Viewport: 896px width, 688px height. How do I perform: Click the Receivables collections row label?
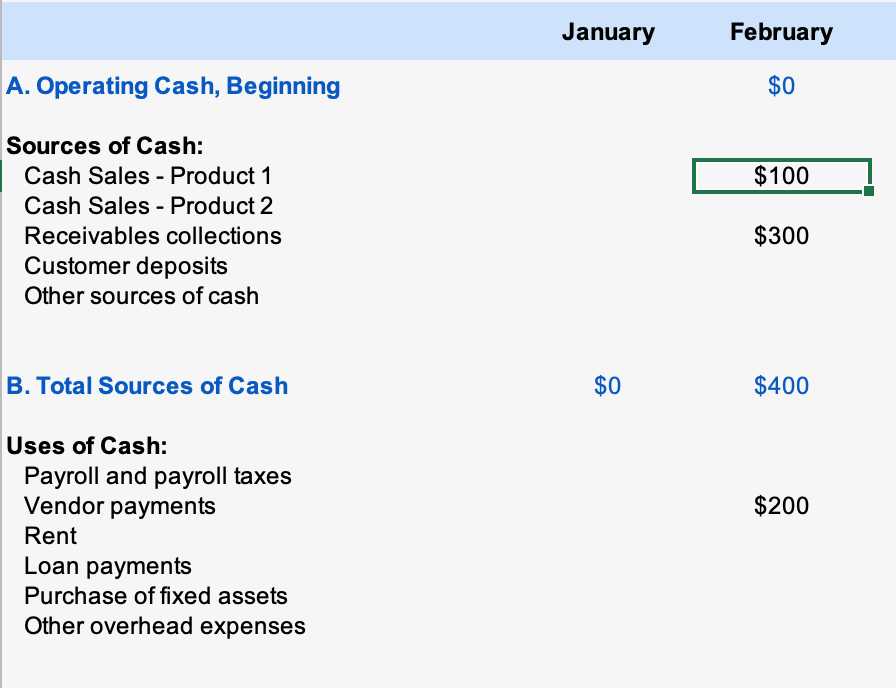tap(153, 236)
